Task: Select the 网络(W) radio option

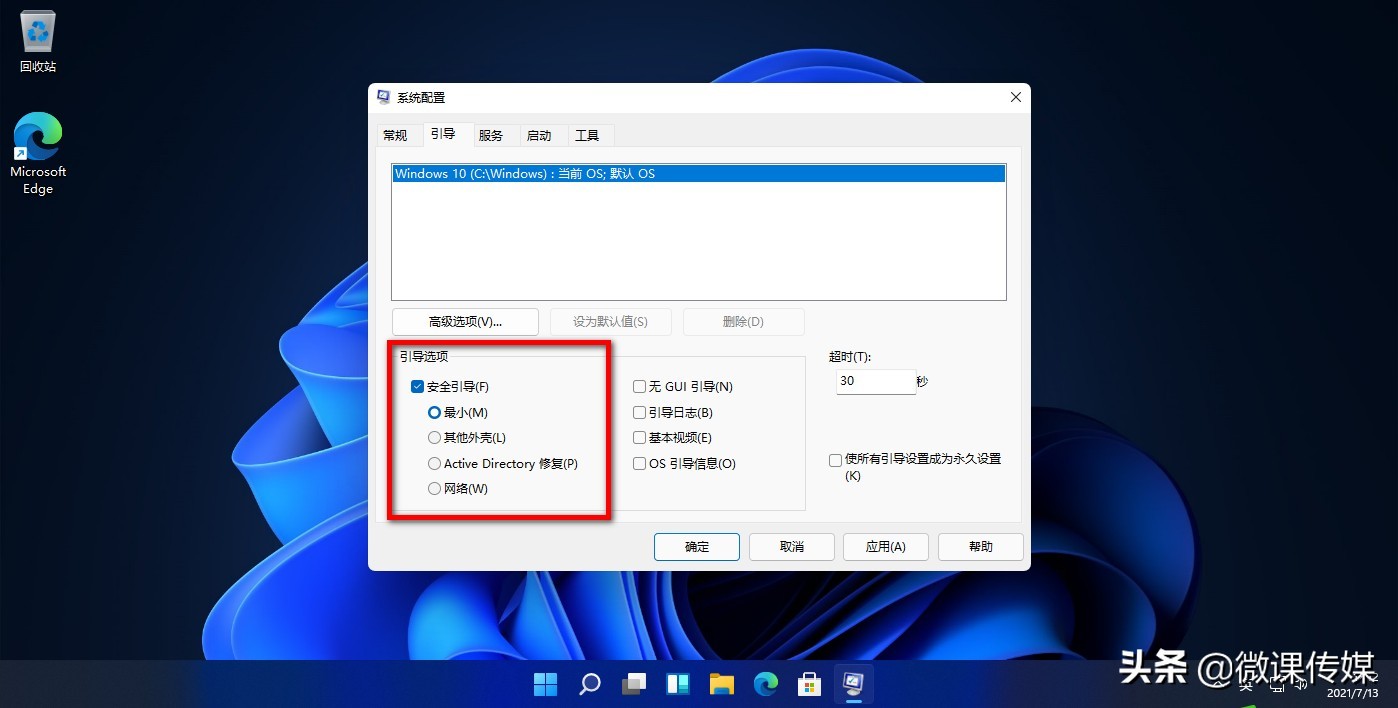Action: pyautogui.click(x=434, y=489)
